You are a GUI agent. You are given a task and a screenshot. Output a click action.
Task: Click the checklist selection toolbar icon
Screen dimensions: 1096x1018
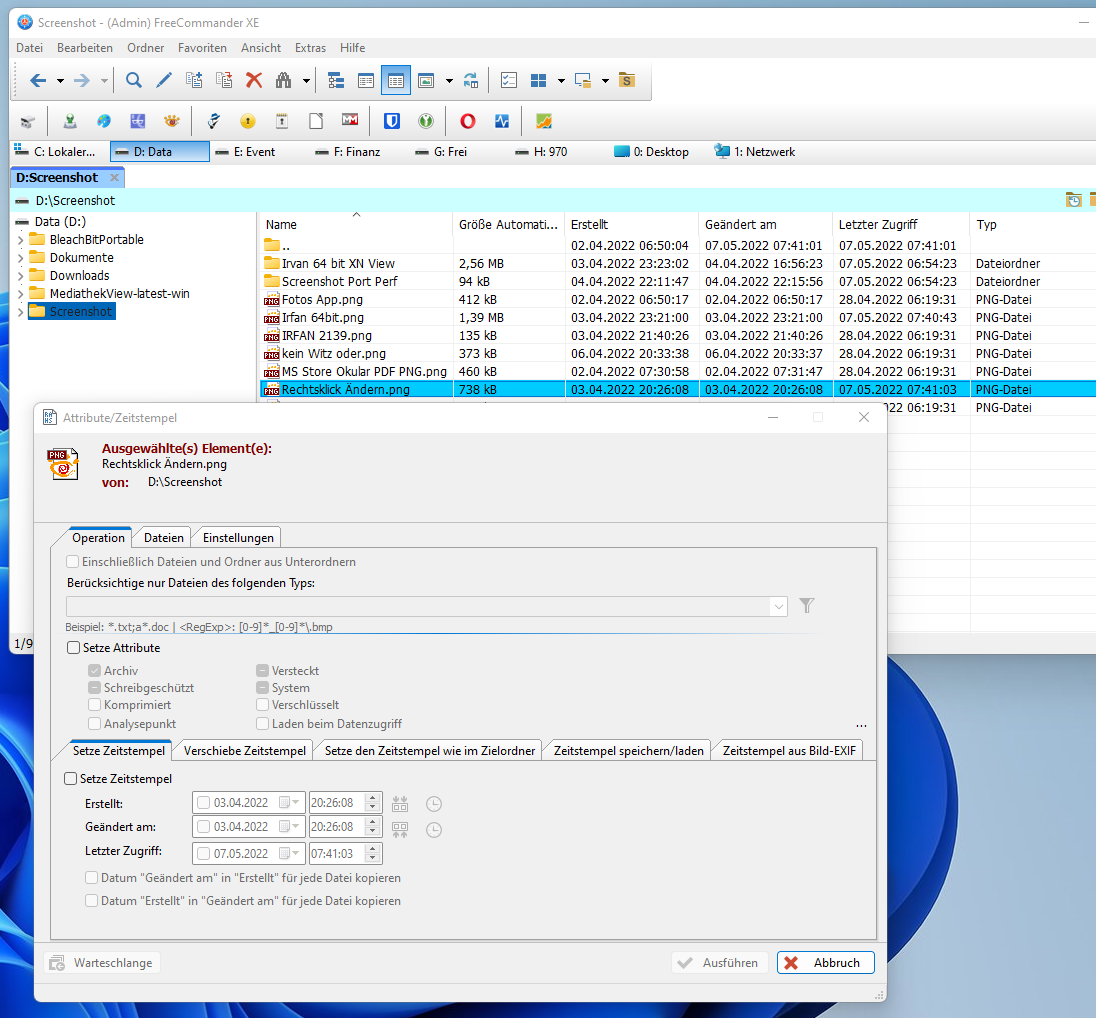click(x=509, y=80)
